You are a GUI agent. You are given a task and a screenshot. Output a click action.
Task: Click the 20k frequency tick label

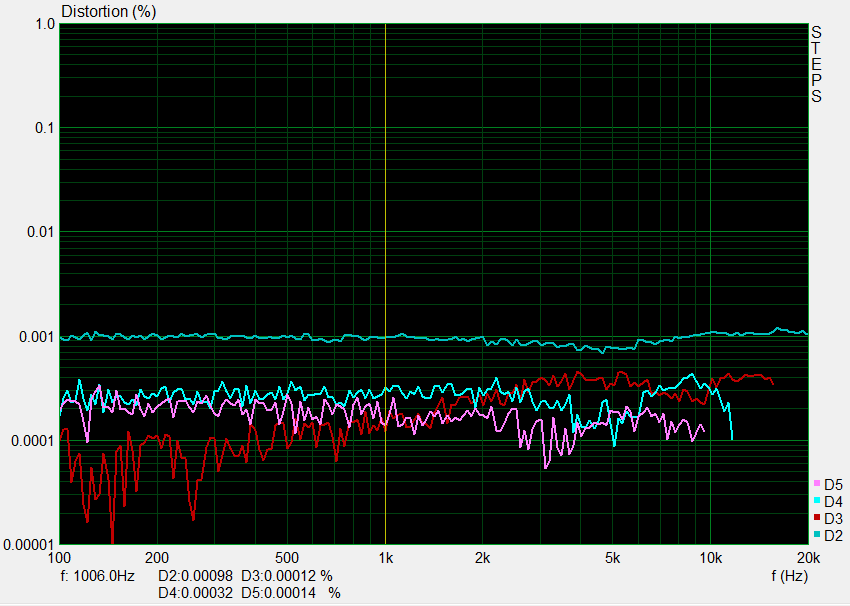808,558
